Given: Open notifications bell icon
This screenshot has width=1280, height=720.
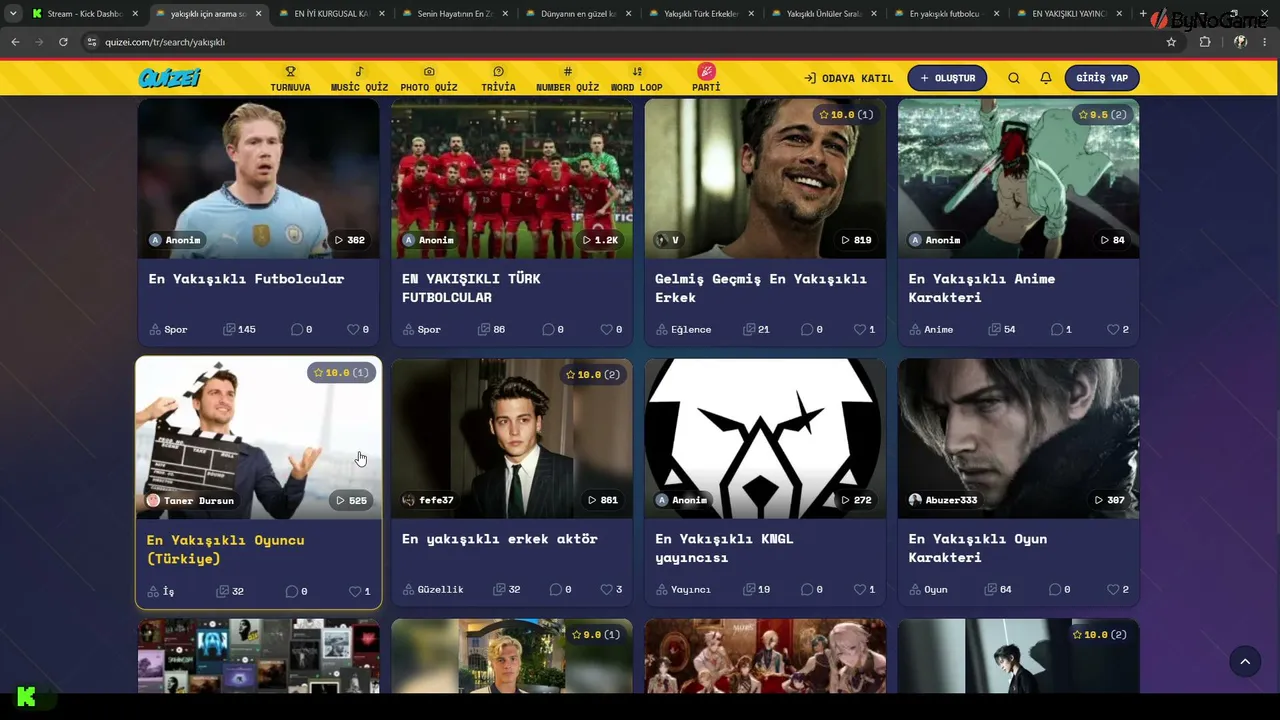Looking at the screenshot, I should coord(1046,78).
